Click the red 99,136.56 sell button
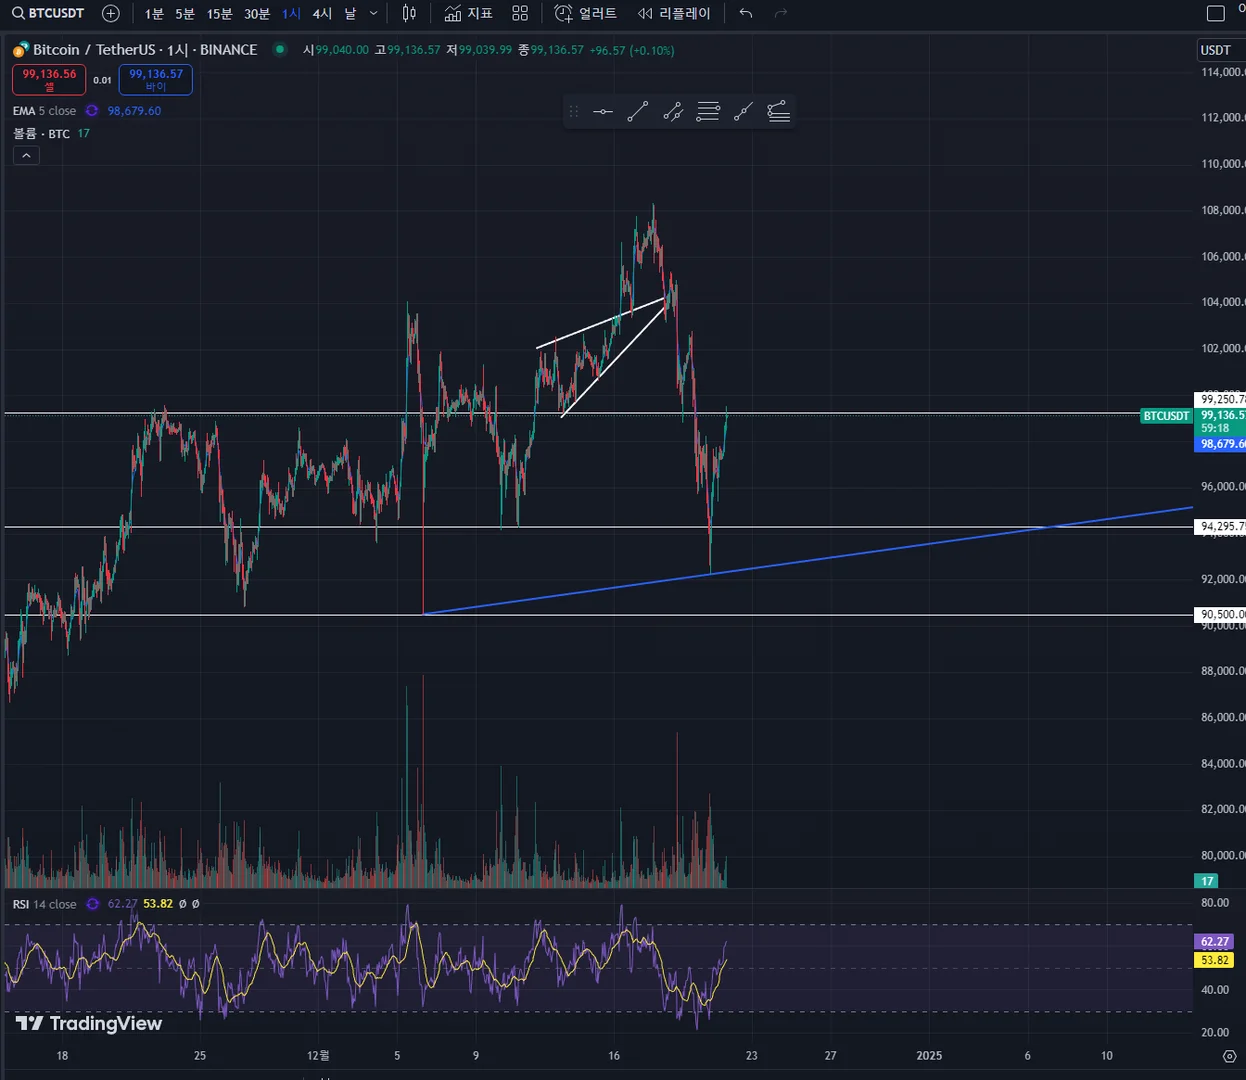The image size is (1246, 1080). 49,80
